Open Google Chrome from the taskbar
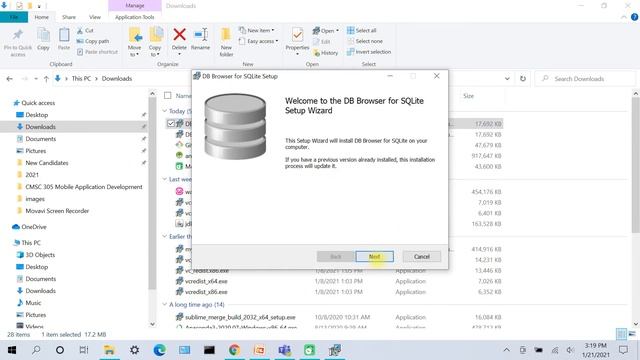 (234, 350)
